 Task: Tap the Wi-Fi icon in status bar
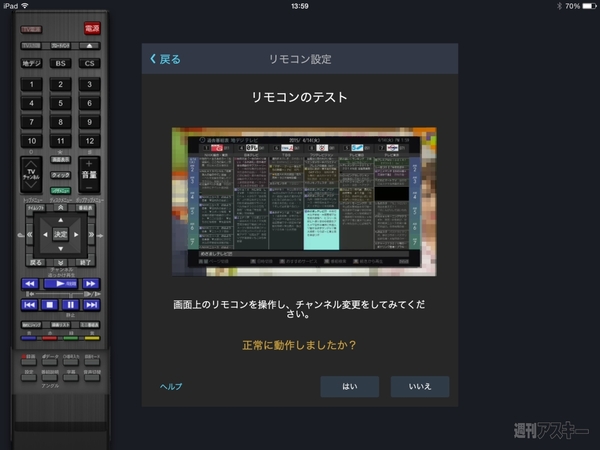point(25,6)
